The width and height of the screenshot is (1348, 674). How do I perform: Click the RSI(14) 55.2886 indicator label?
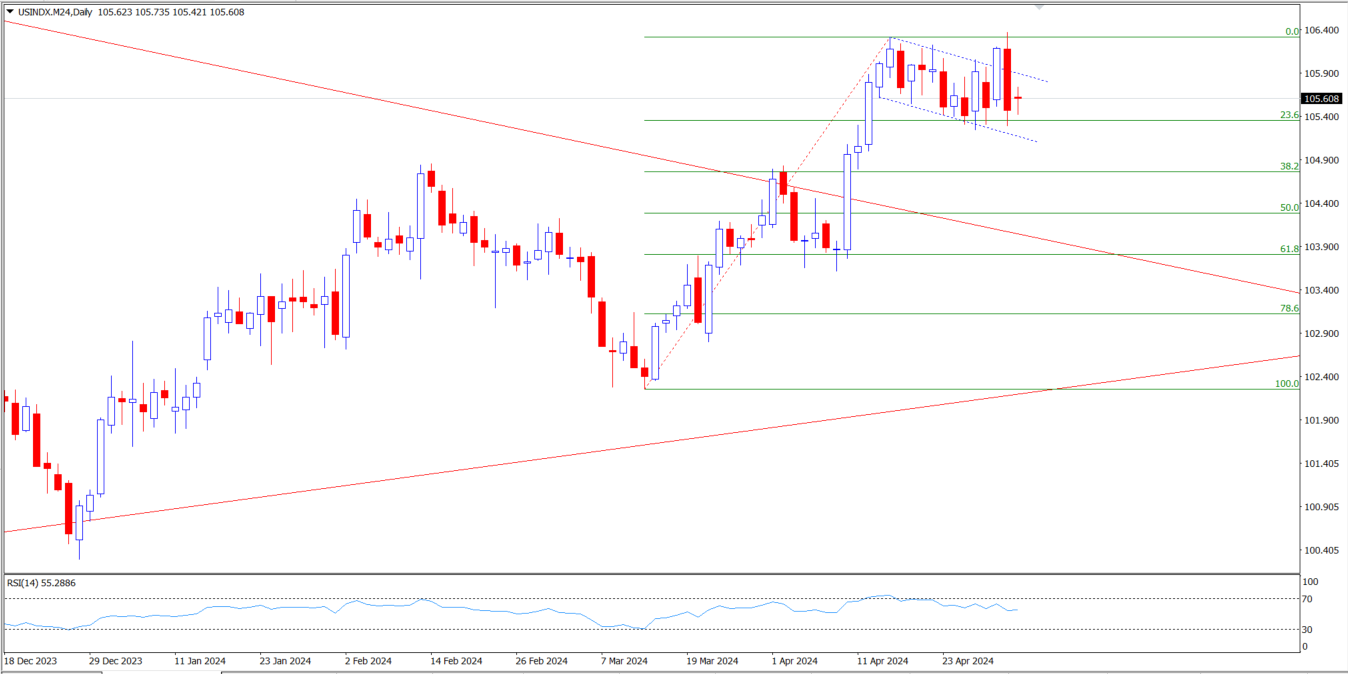click(x=42, y=582)
